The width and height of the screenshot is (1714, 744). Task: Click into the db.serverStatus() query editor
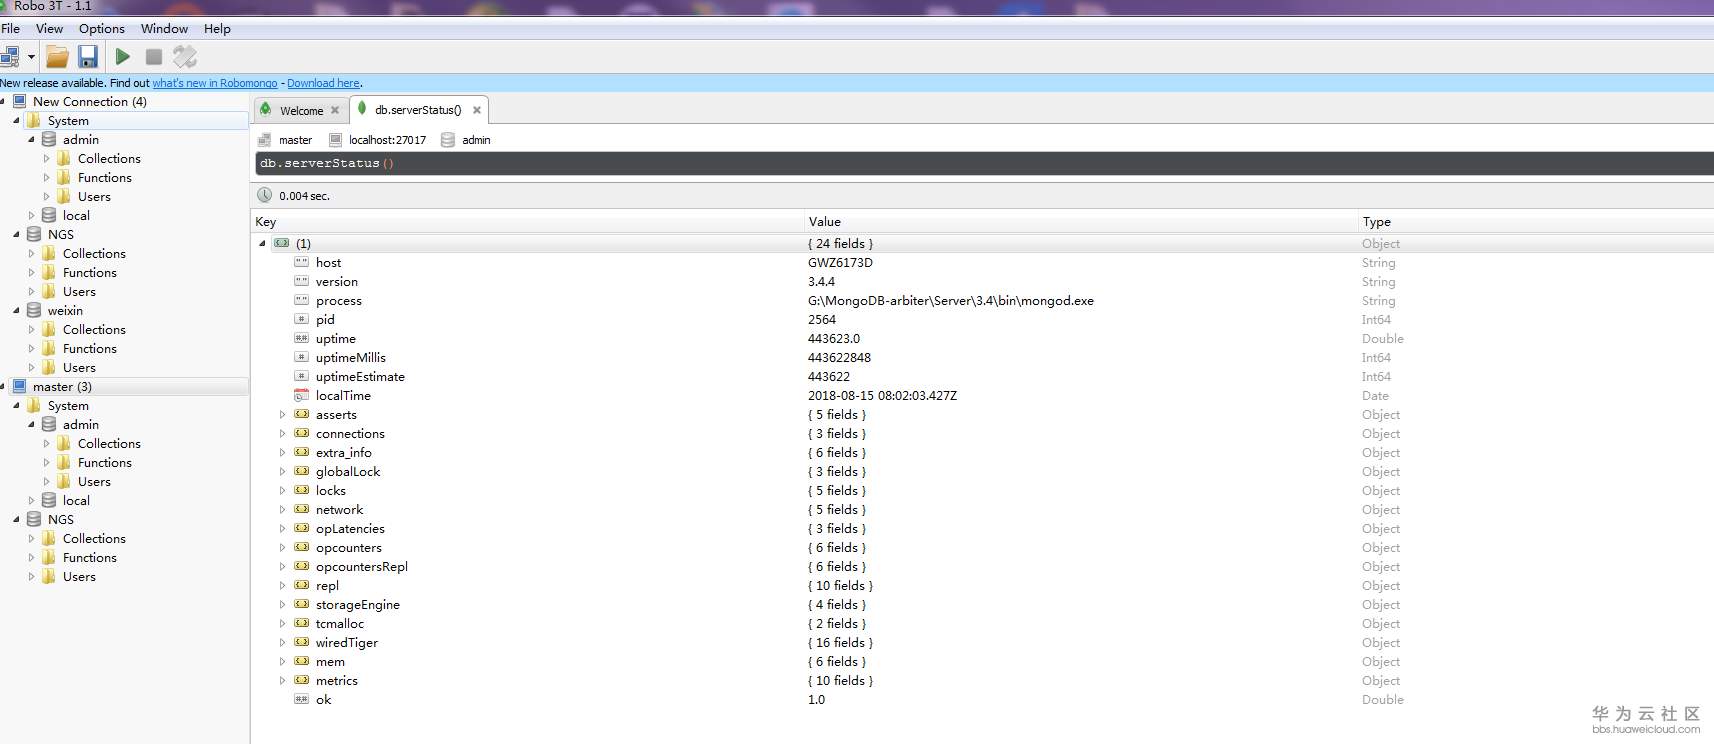point(984,163)
